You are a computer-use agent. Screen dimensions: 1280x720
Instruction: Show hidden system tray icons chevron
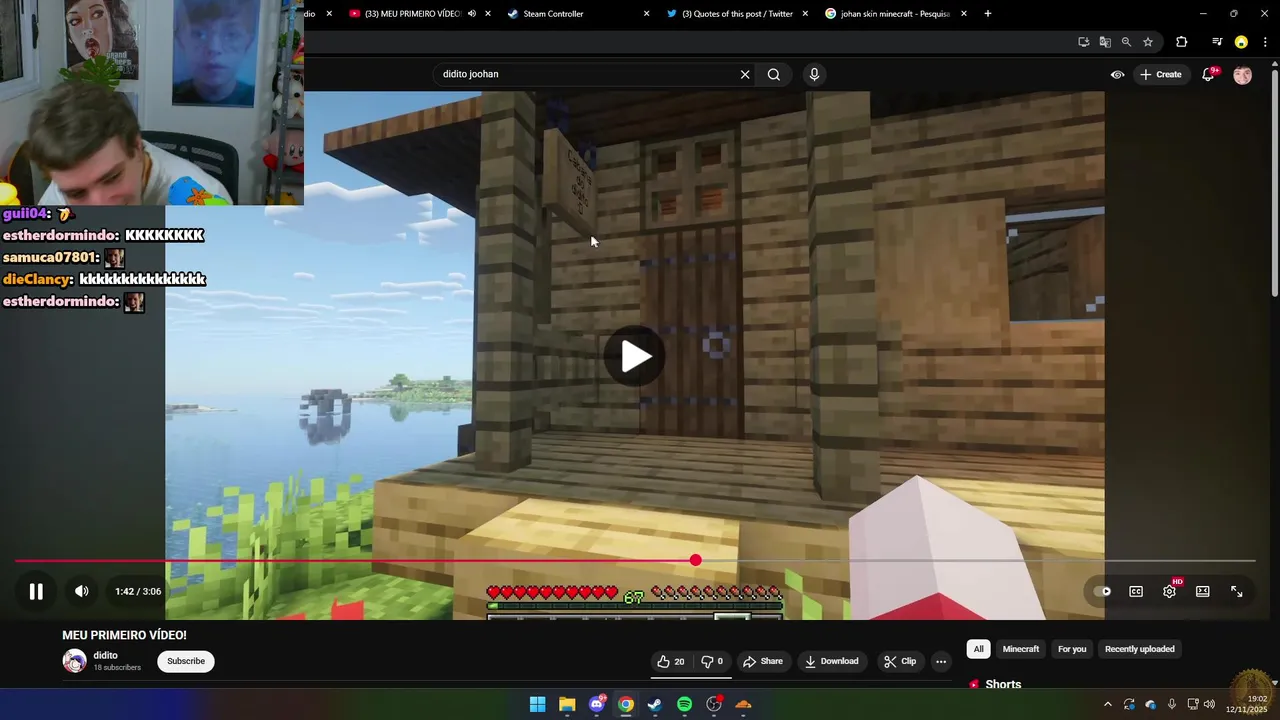point(1107,704)
